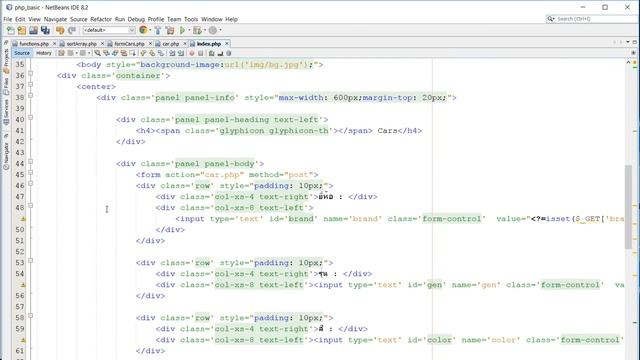Viewport: 640px width, 360px height.
Task: Toggle Rectangular Selection mode icon
Action: (x=132, y=53)
